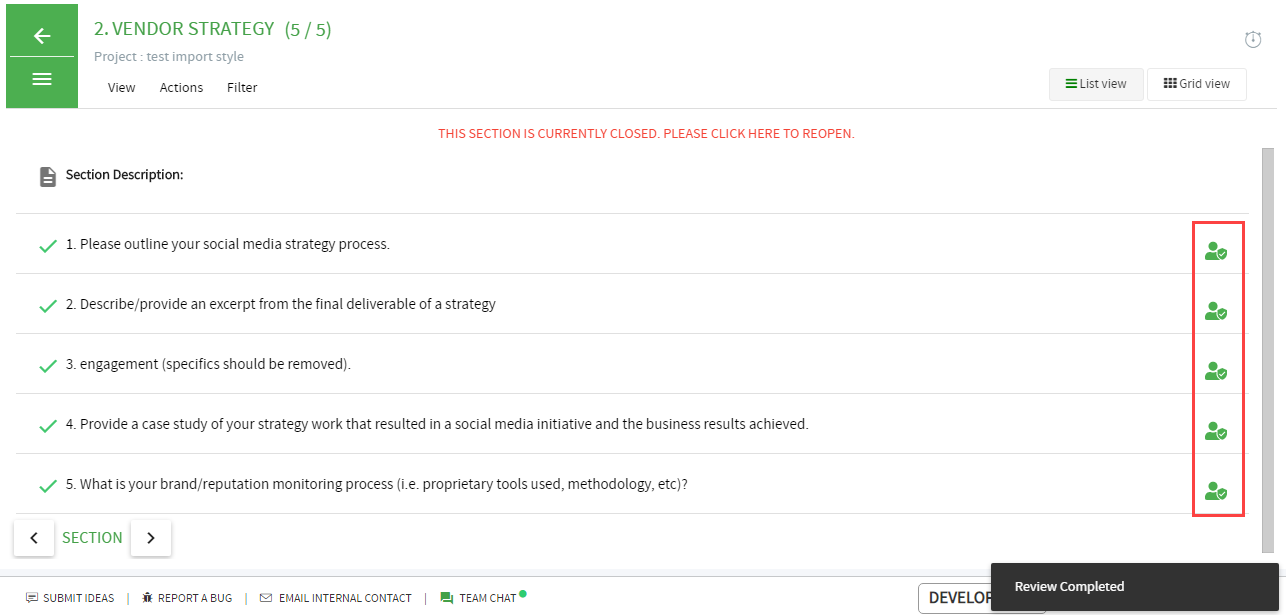The height and width of the screenshot is (615, 1286).
Task: Click reviewer icon for question 3
Action: [x=1216, y=372]
